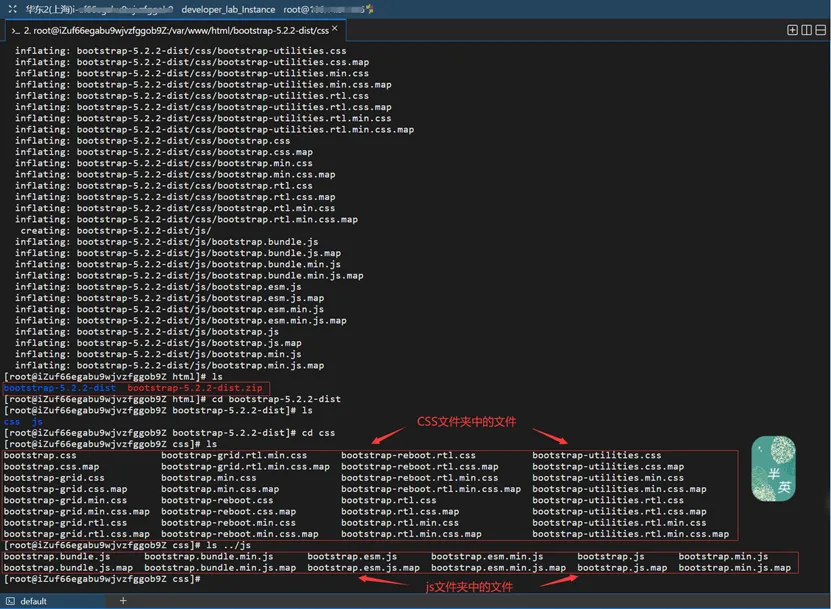Click bootstrap-grid.rtl.min.css.map in the listing
This screenshot has height=609, width=831.
(245, 467)
